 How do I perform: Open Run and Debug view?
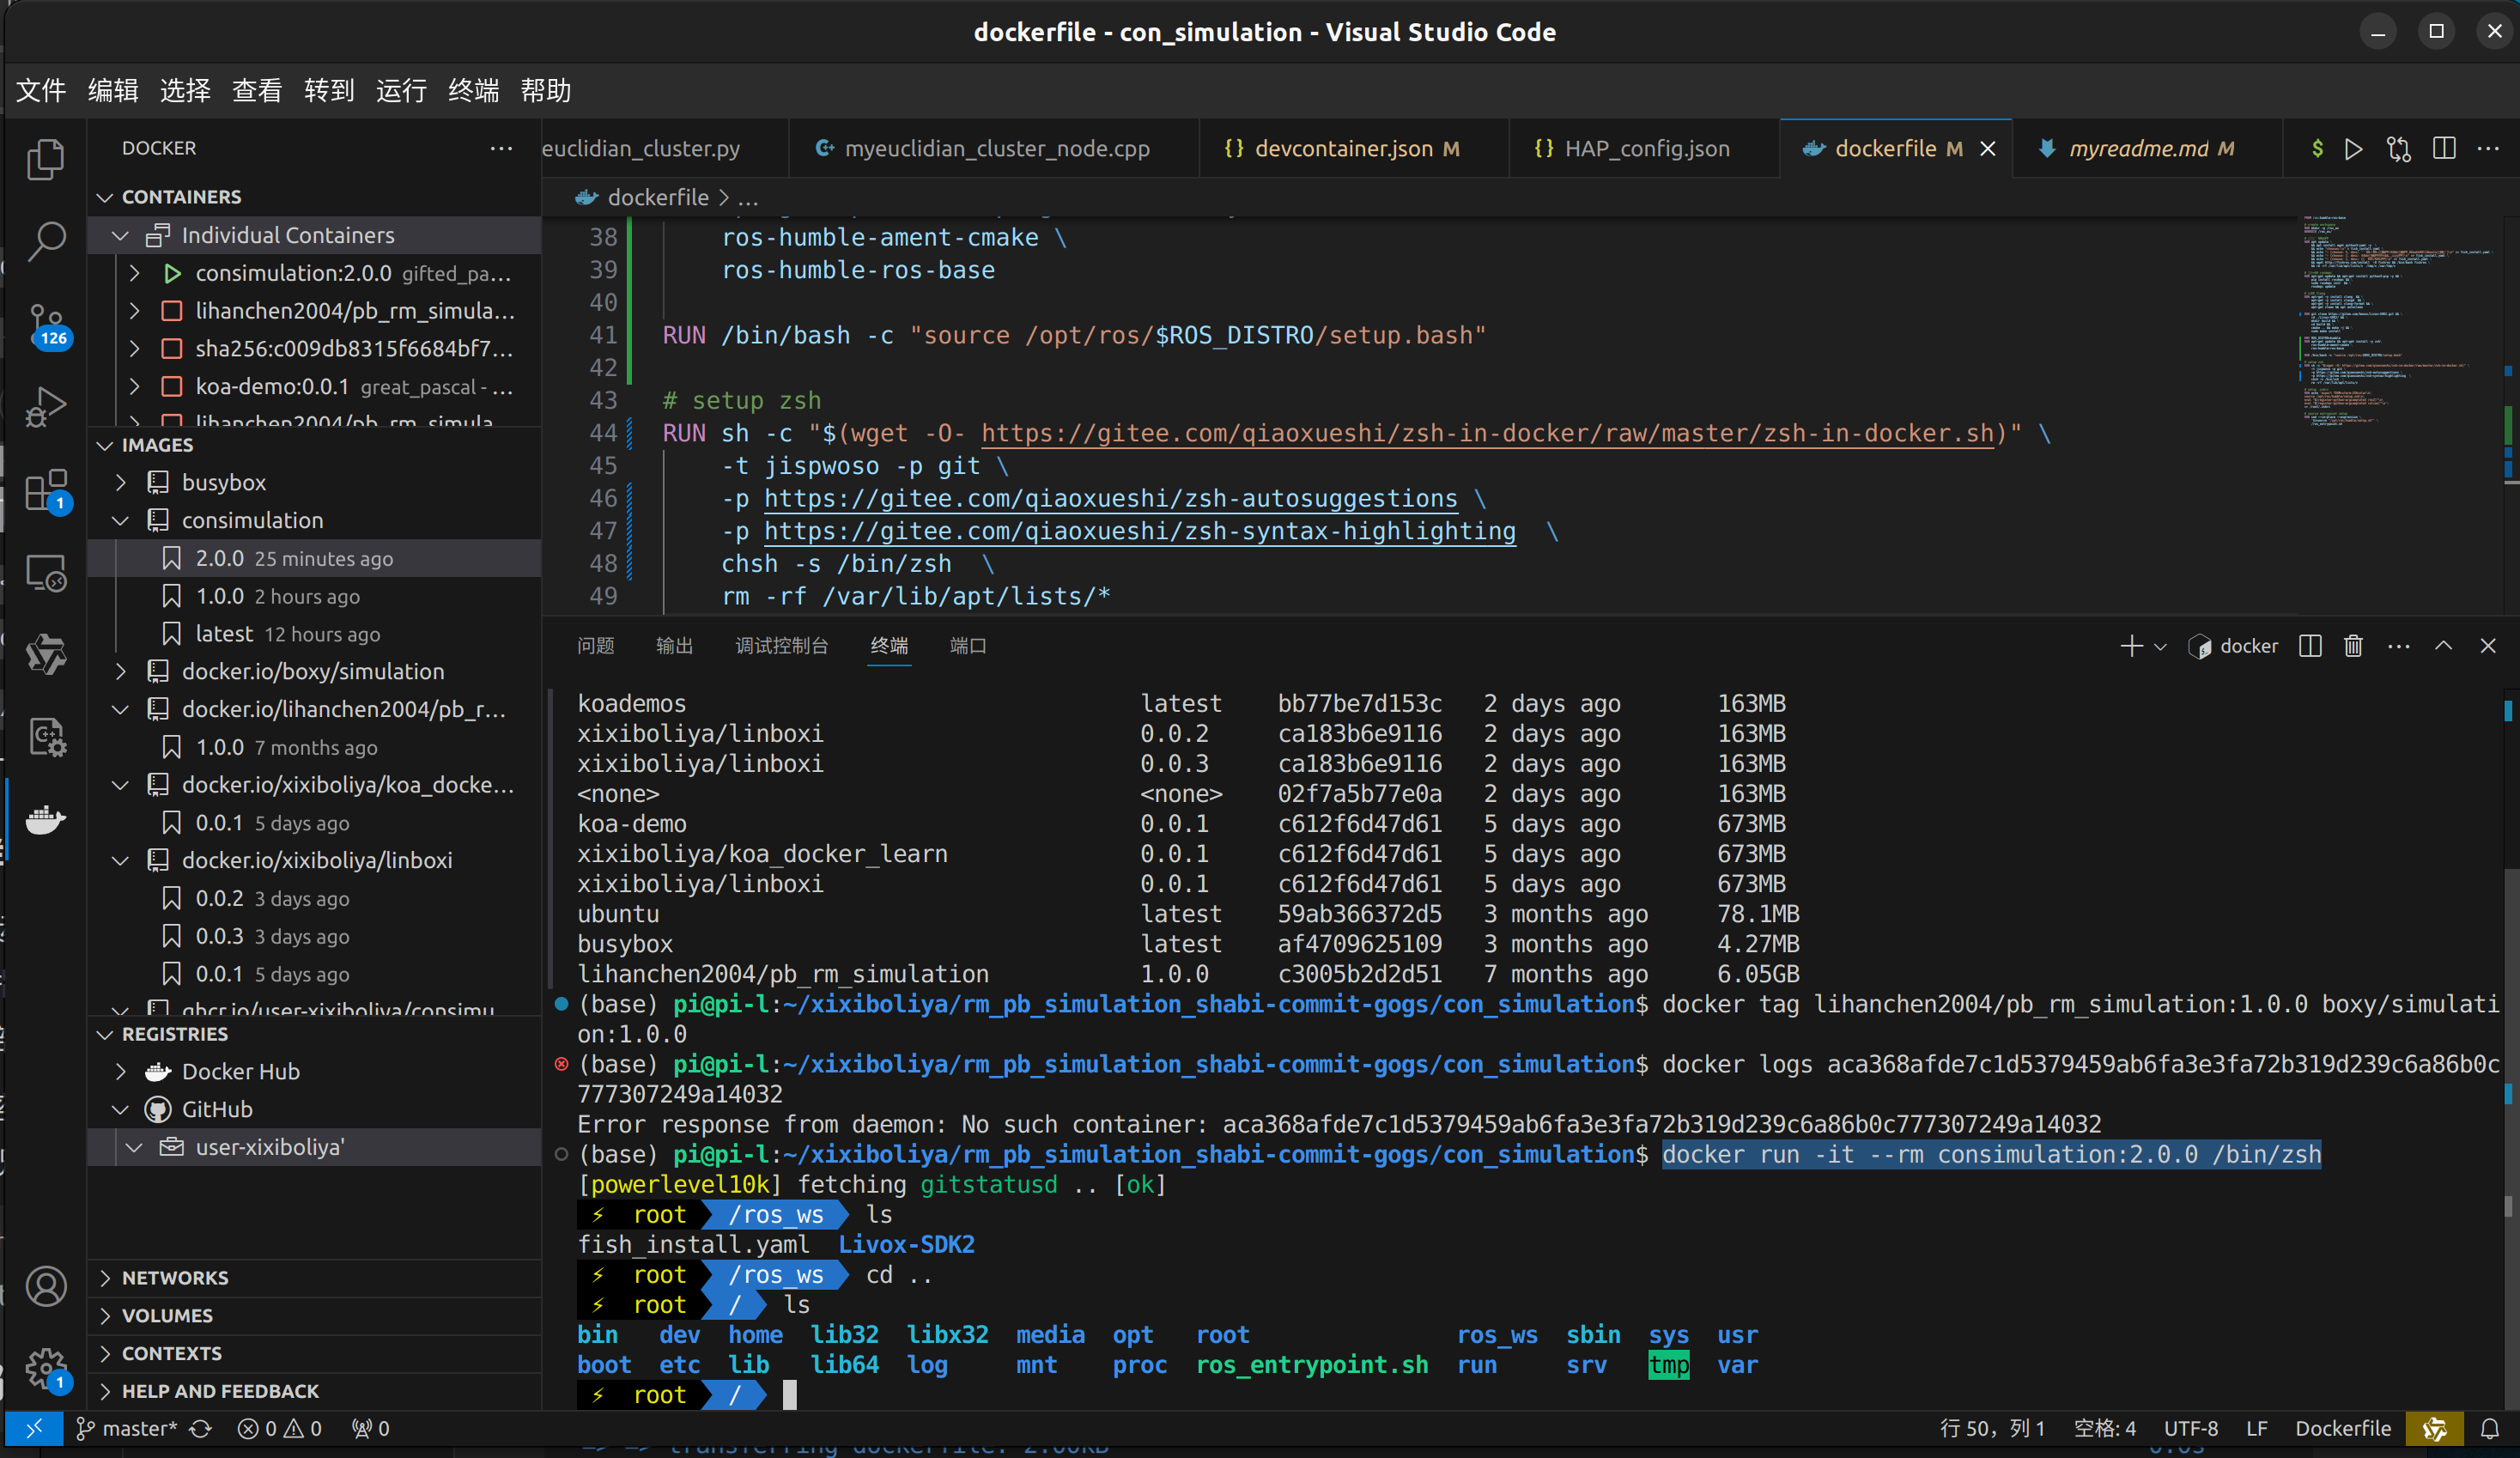[45, 407]
